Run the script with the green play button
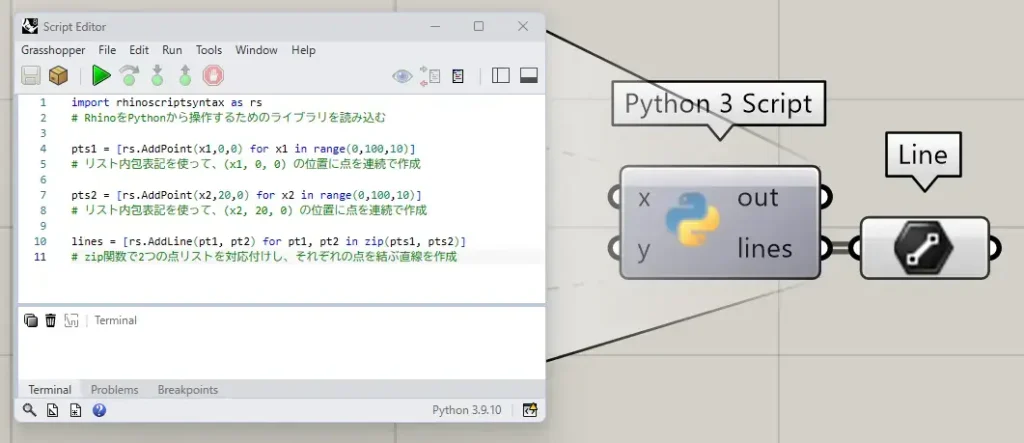This screenshot has height=443, width=1024. (x=101, y=75)
